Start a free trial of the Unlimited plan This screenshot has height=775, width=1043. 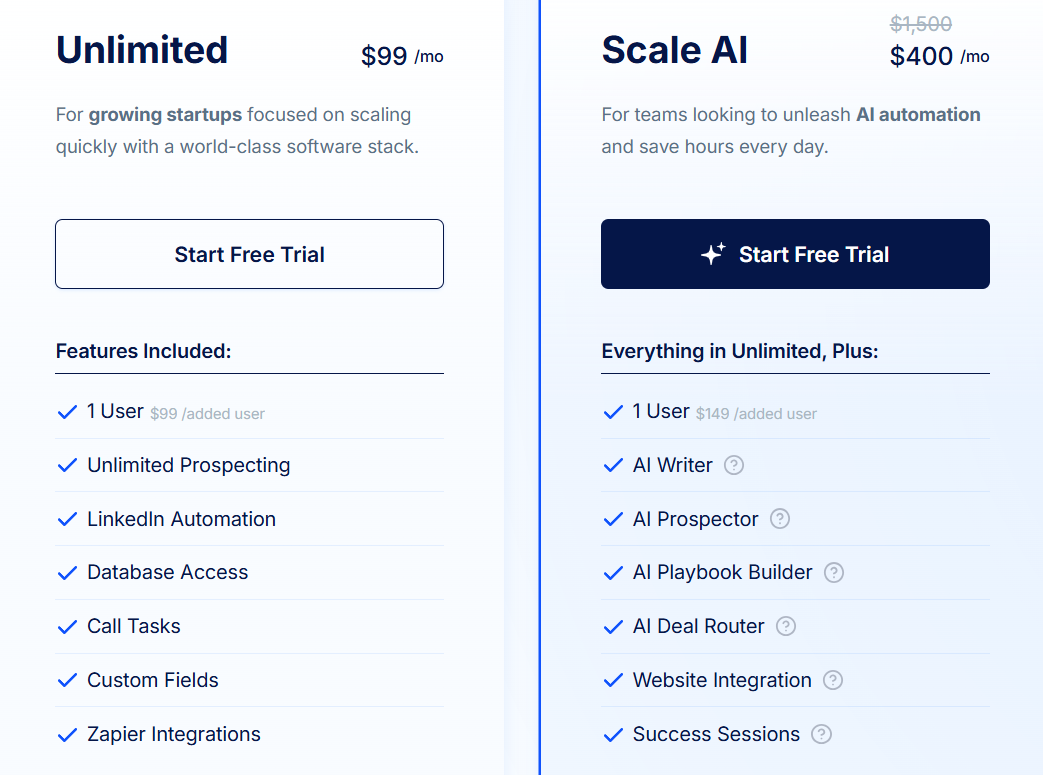(249, 254)
